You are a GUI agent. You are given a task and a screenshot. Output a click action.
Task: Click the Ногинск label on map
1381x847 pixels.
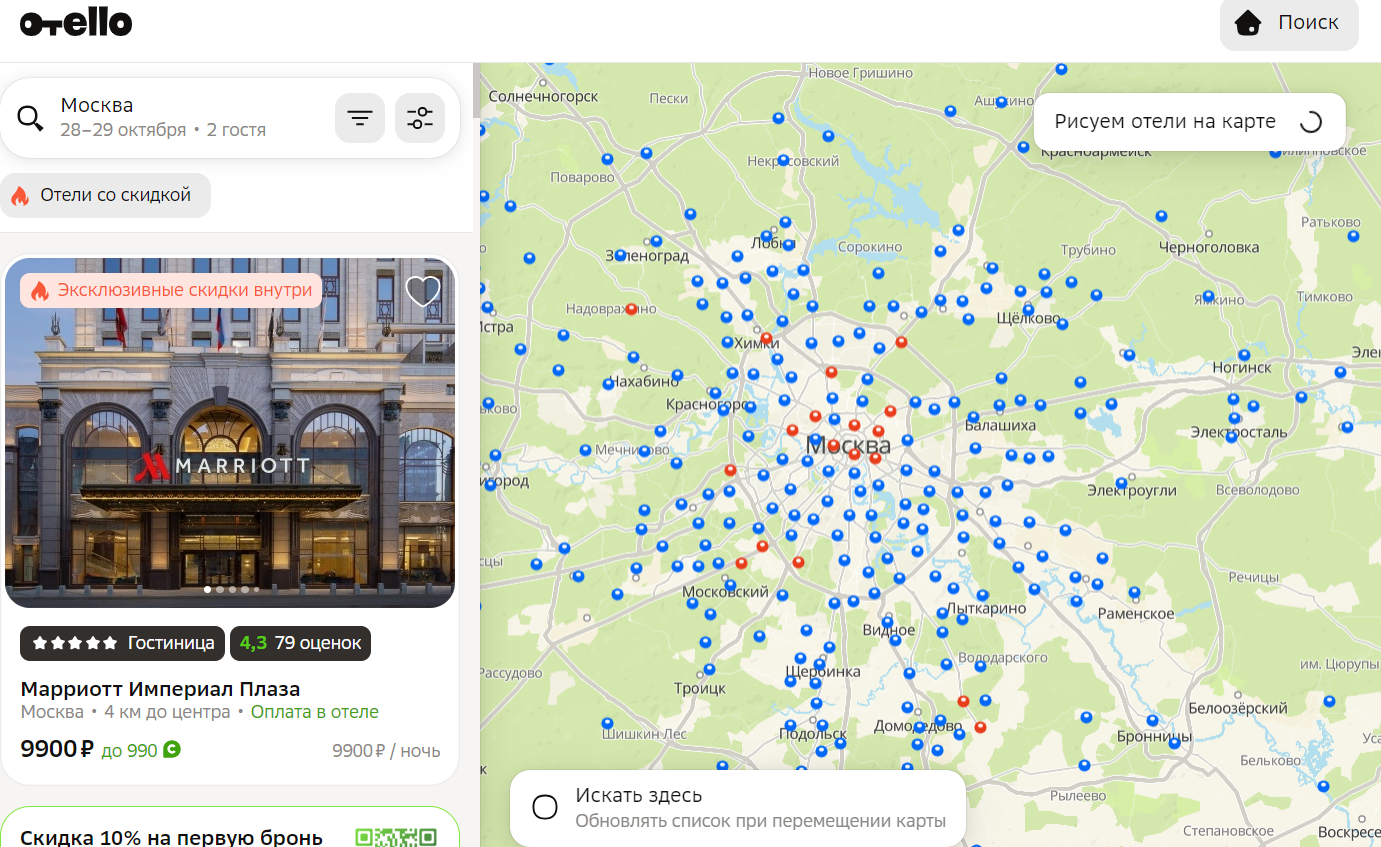pos(1243,367)
